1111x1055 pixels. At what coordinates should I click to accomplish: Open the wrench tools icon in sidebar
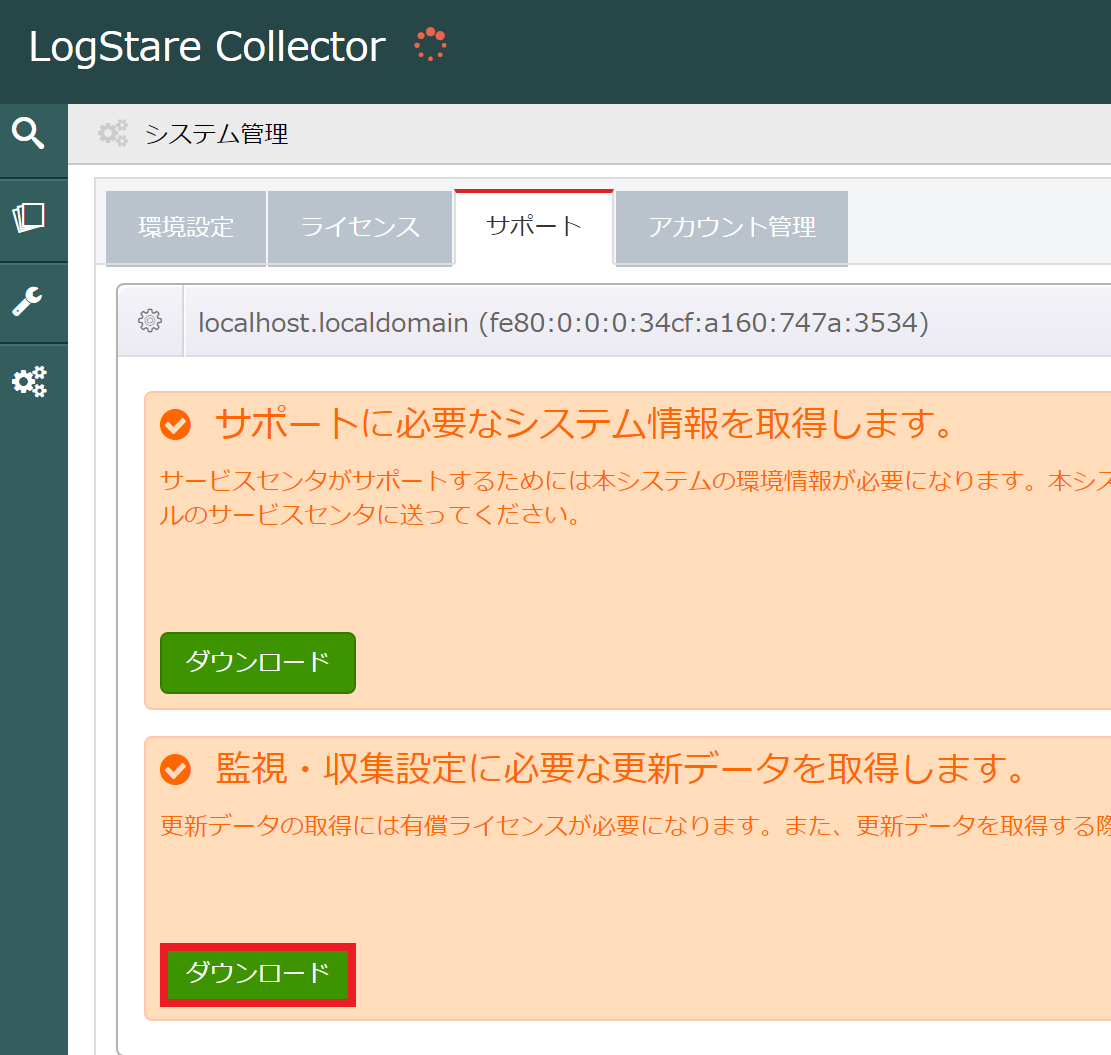[x=28, y=301]
